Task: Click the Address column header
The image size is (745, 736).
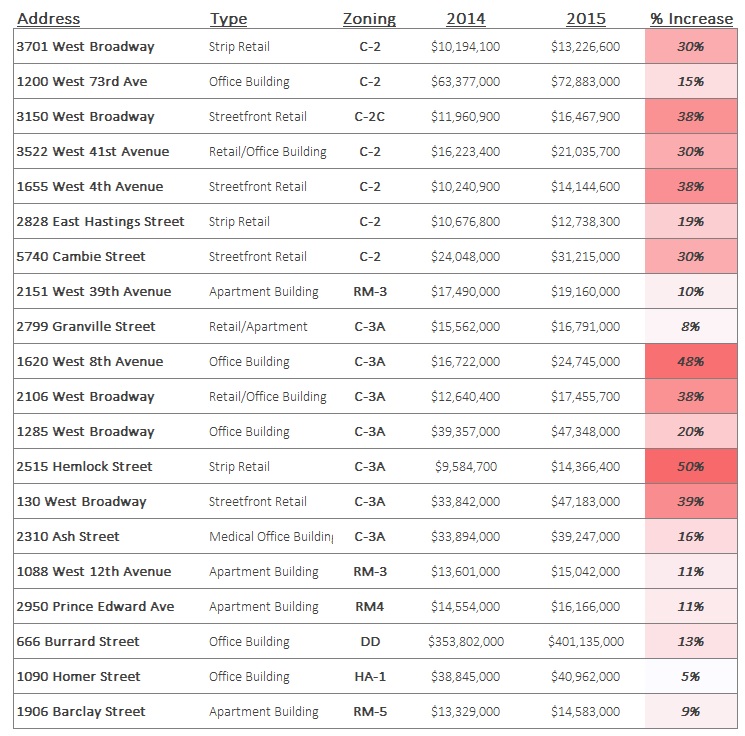Action: click(48, 19)
